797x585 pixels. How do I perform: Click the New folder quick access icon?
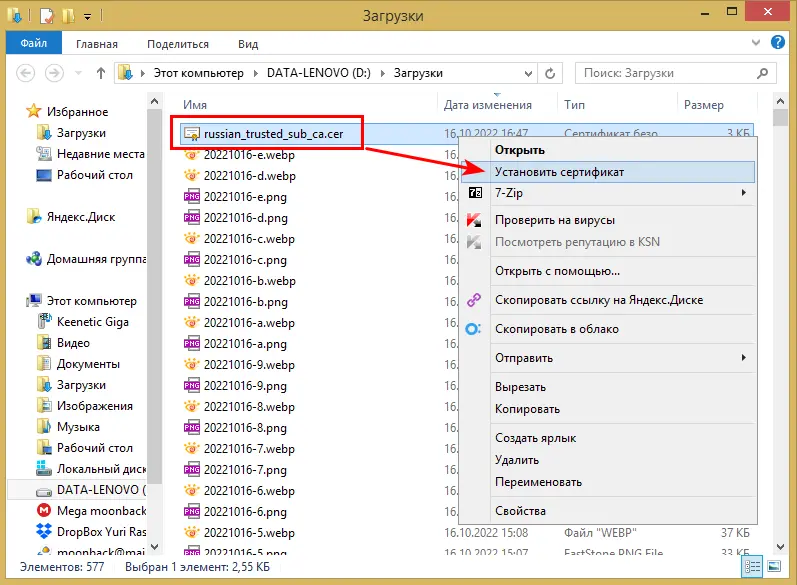click(x=68, y=16)
